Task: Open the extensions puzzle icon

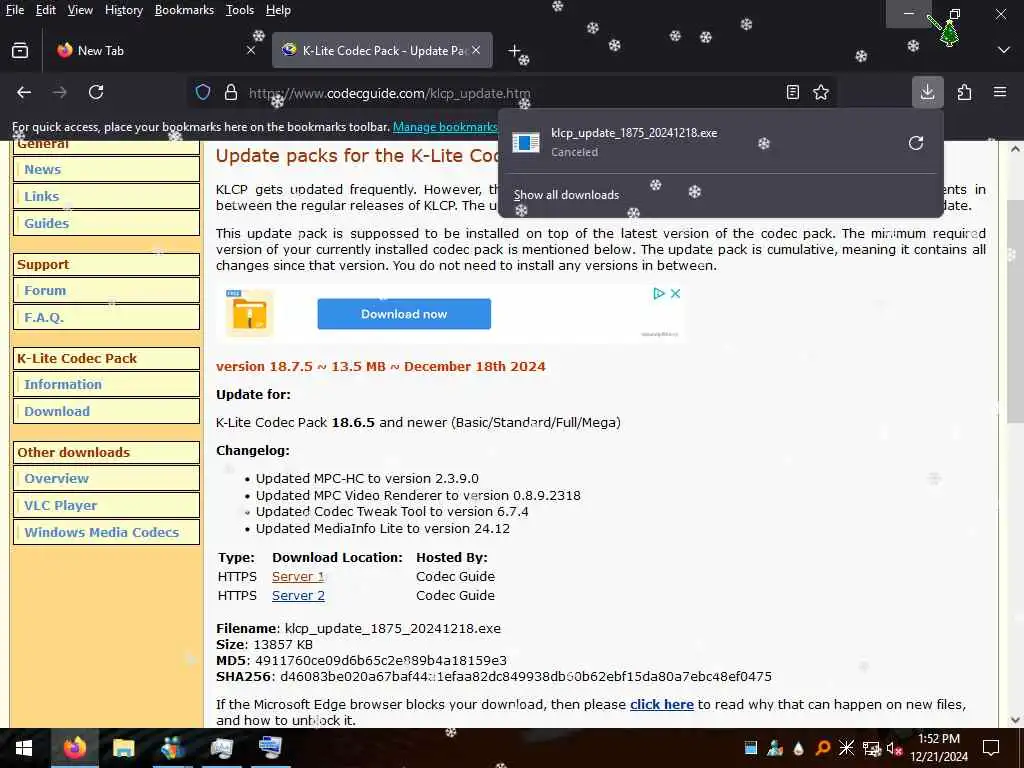Action: click(x=965, y=93)
